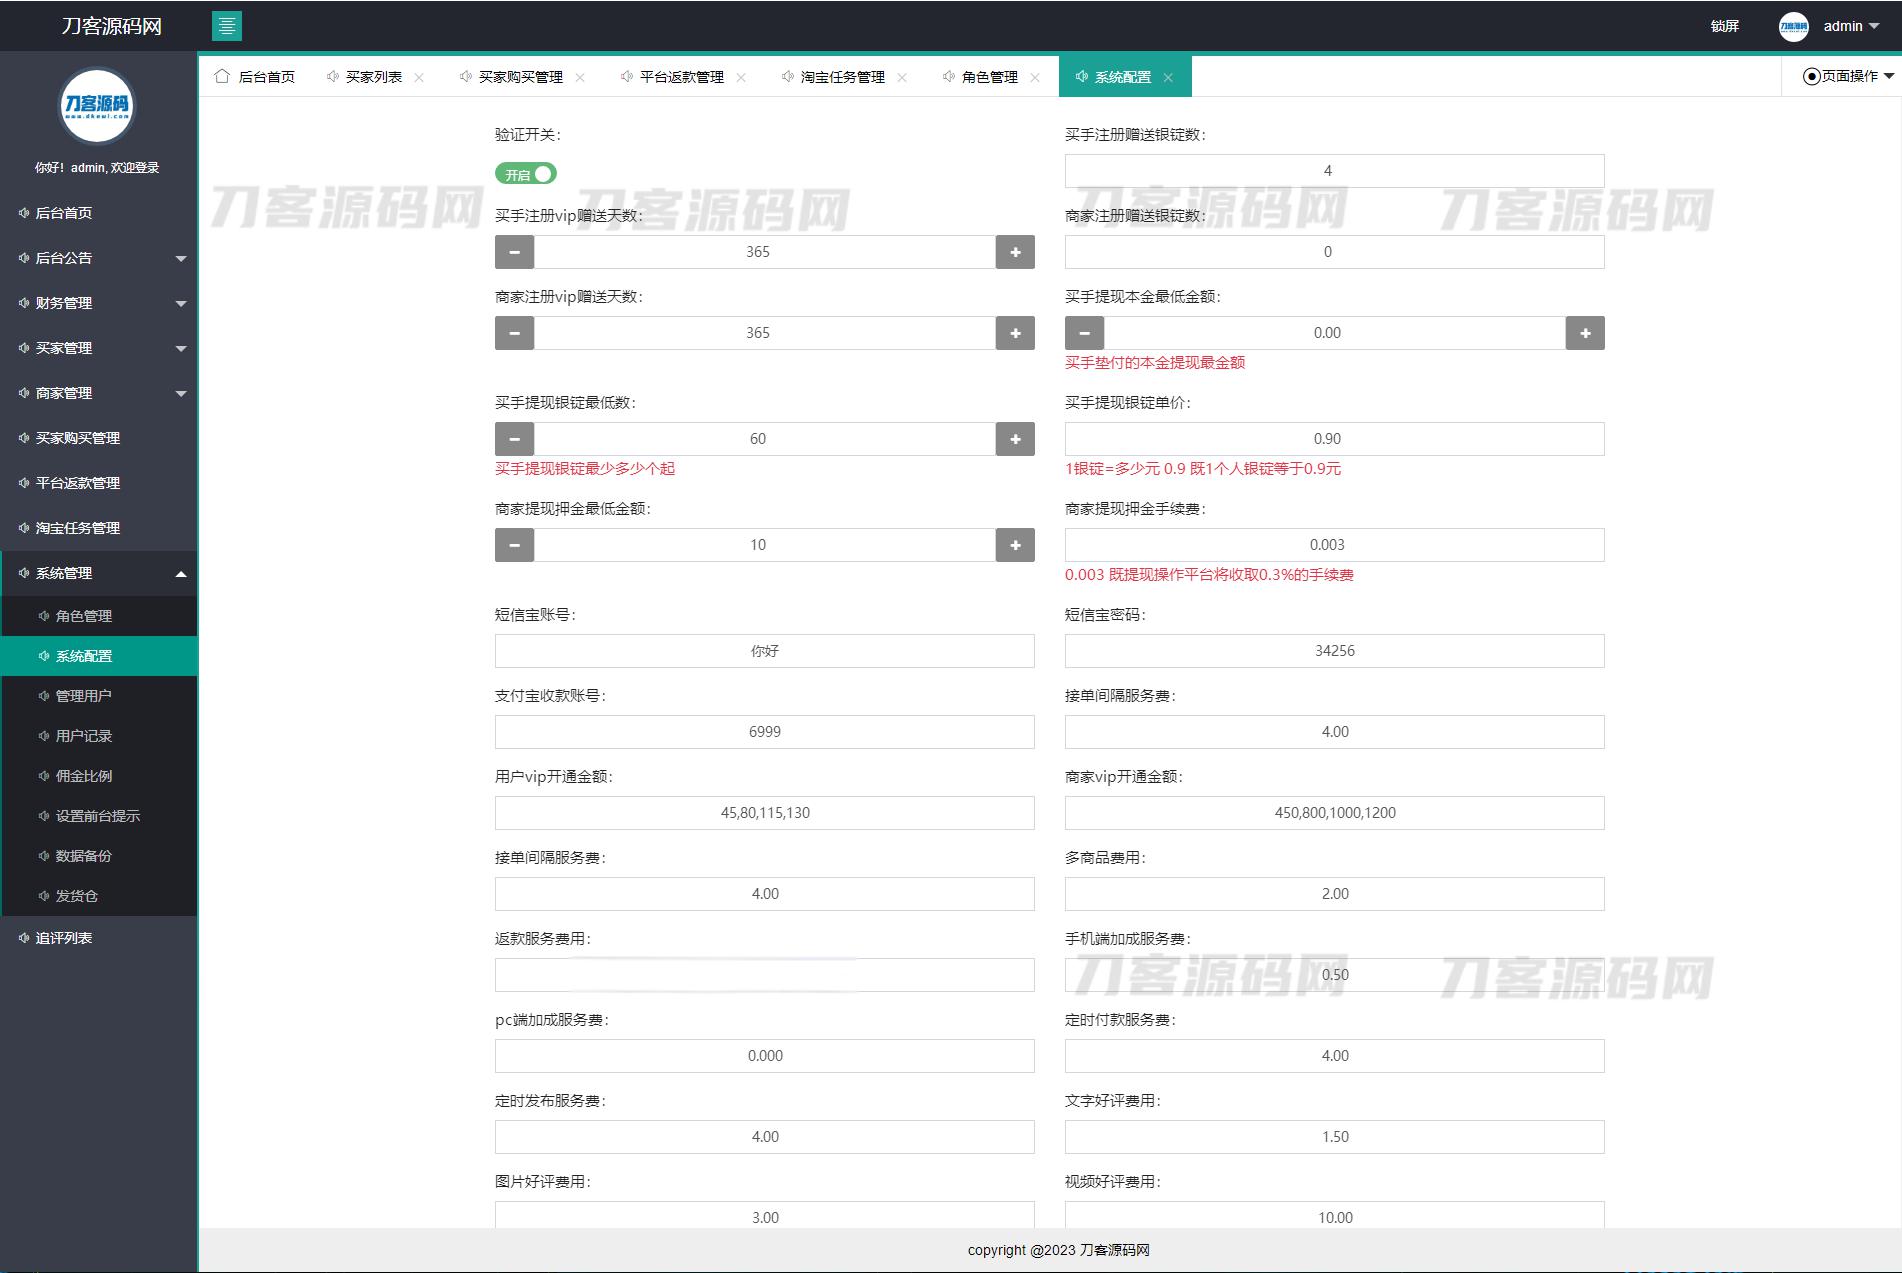Open 淘宝任务管理 in sidebar
Screen dimensions: 1902x1273
99,528
